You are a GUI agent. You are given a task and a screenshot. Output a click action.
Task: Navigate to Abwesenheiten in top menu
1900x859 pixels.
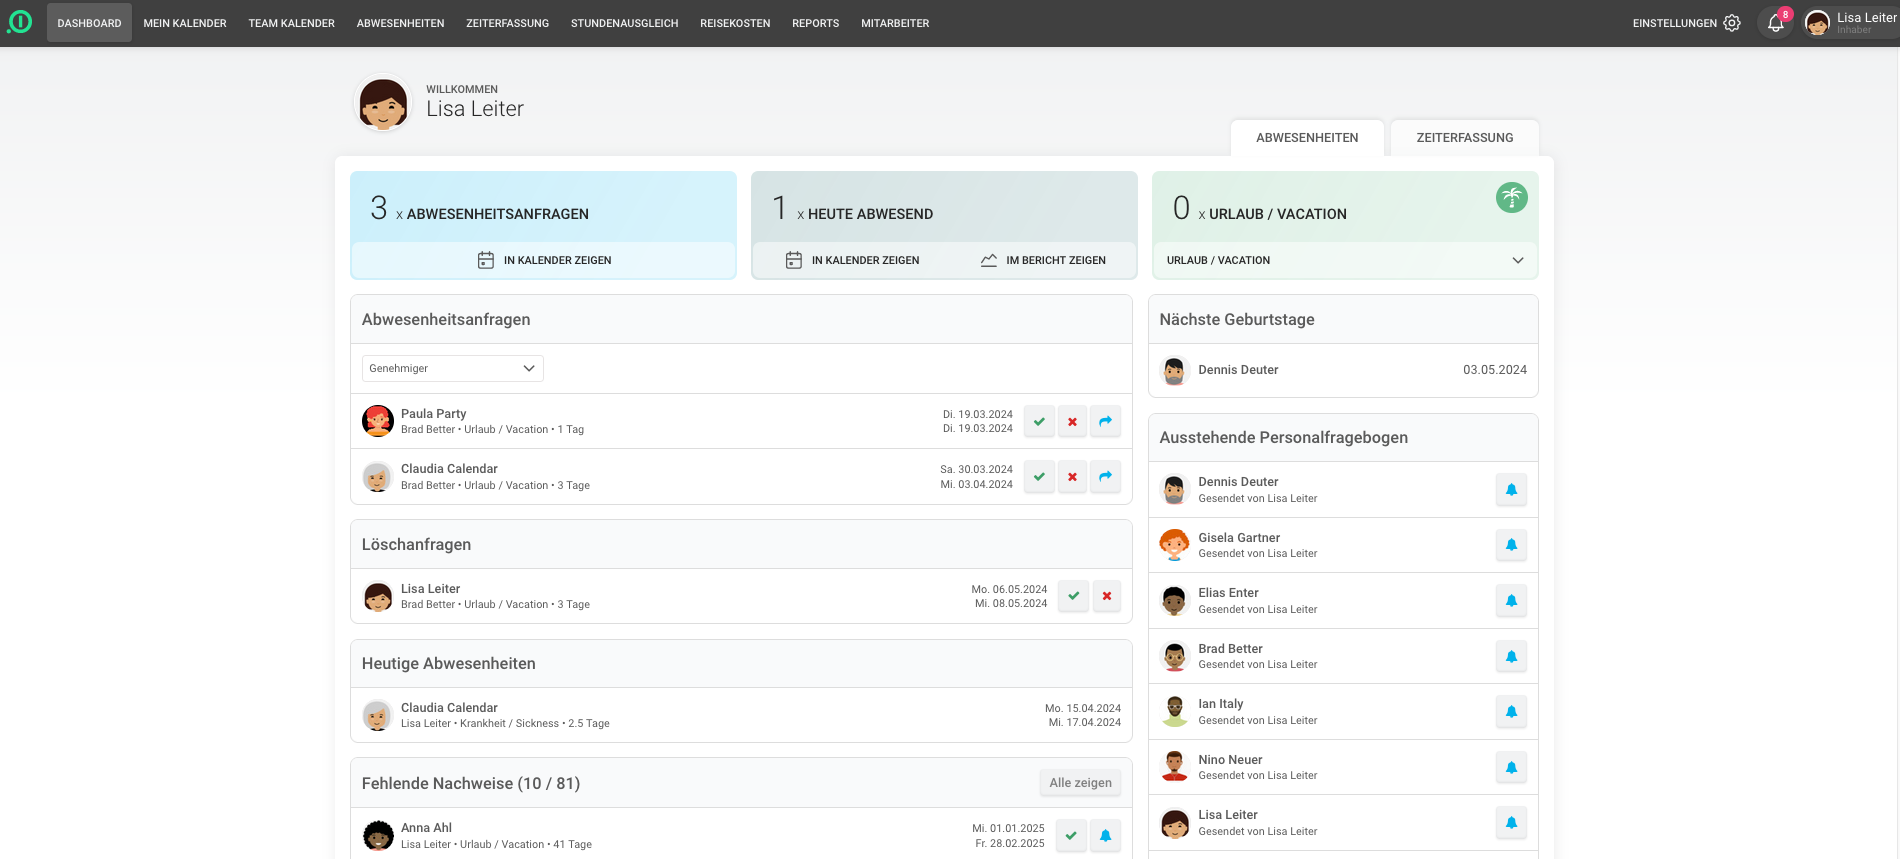click(400, 23)
